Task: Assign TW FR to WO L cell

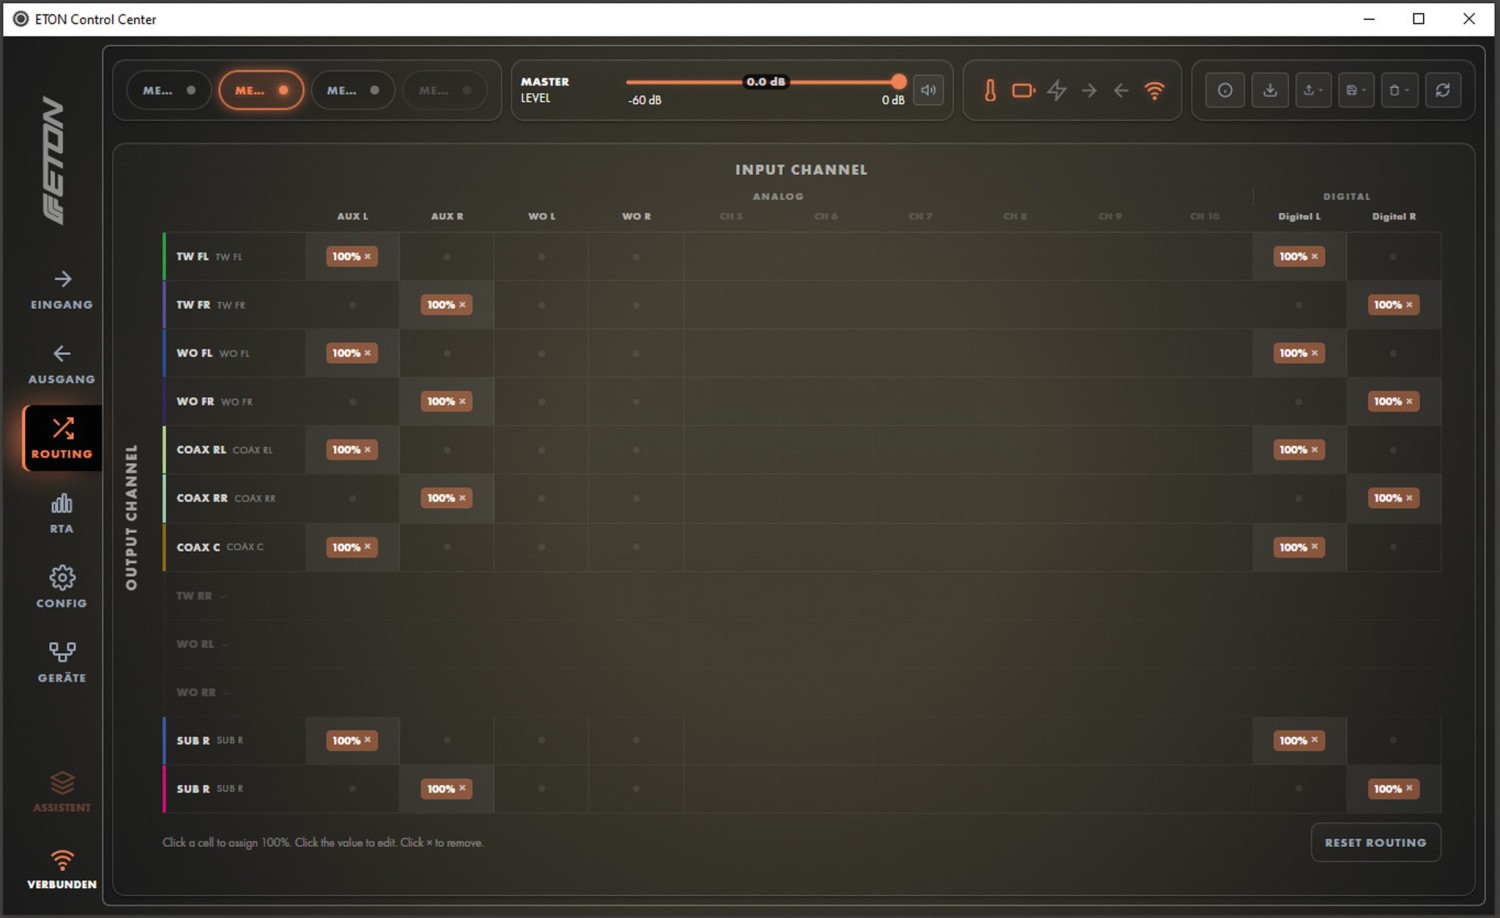Action: [541, 305]
